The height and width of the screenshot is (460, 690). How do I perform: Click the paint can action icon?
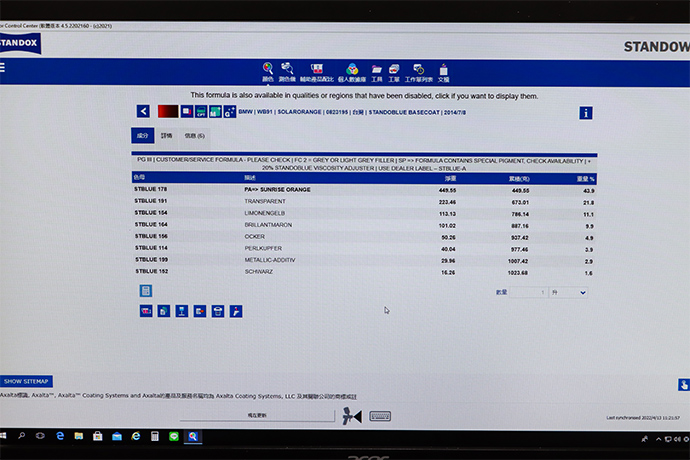click(218, 311)
